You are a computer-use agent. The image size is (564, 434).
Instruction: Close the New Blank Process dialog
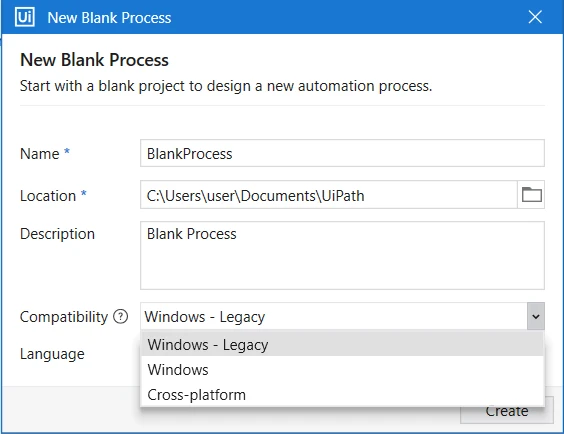535,17
